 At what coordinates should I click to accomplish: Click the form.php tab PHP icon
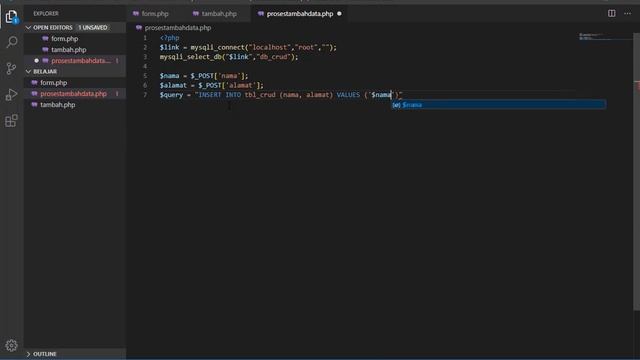pos(136,13)
